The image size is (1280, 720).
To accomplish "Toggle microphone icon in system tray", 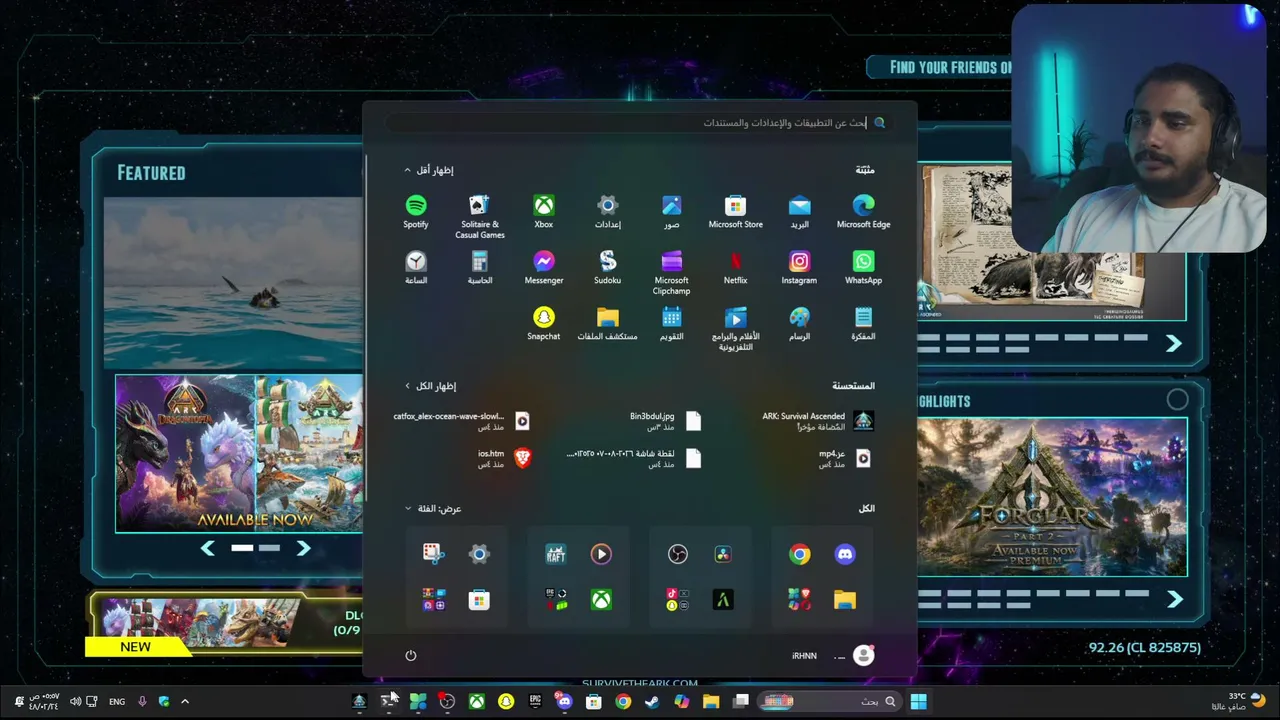I will [142, 701].
